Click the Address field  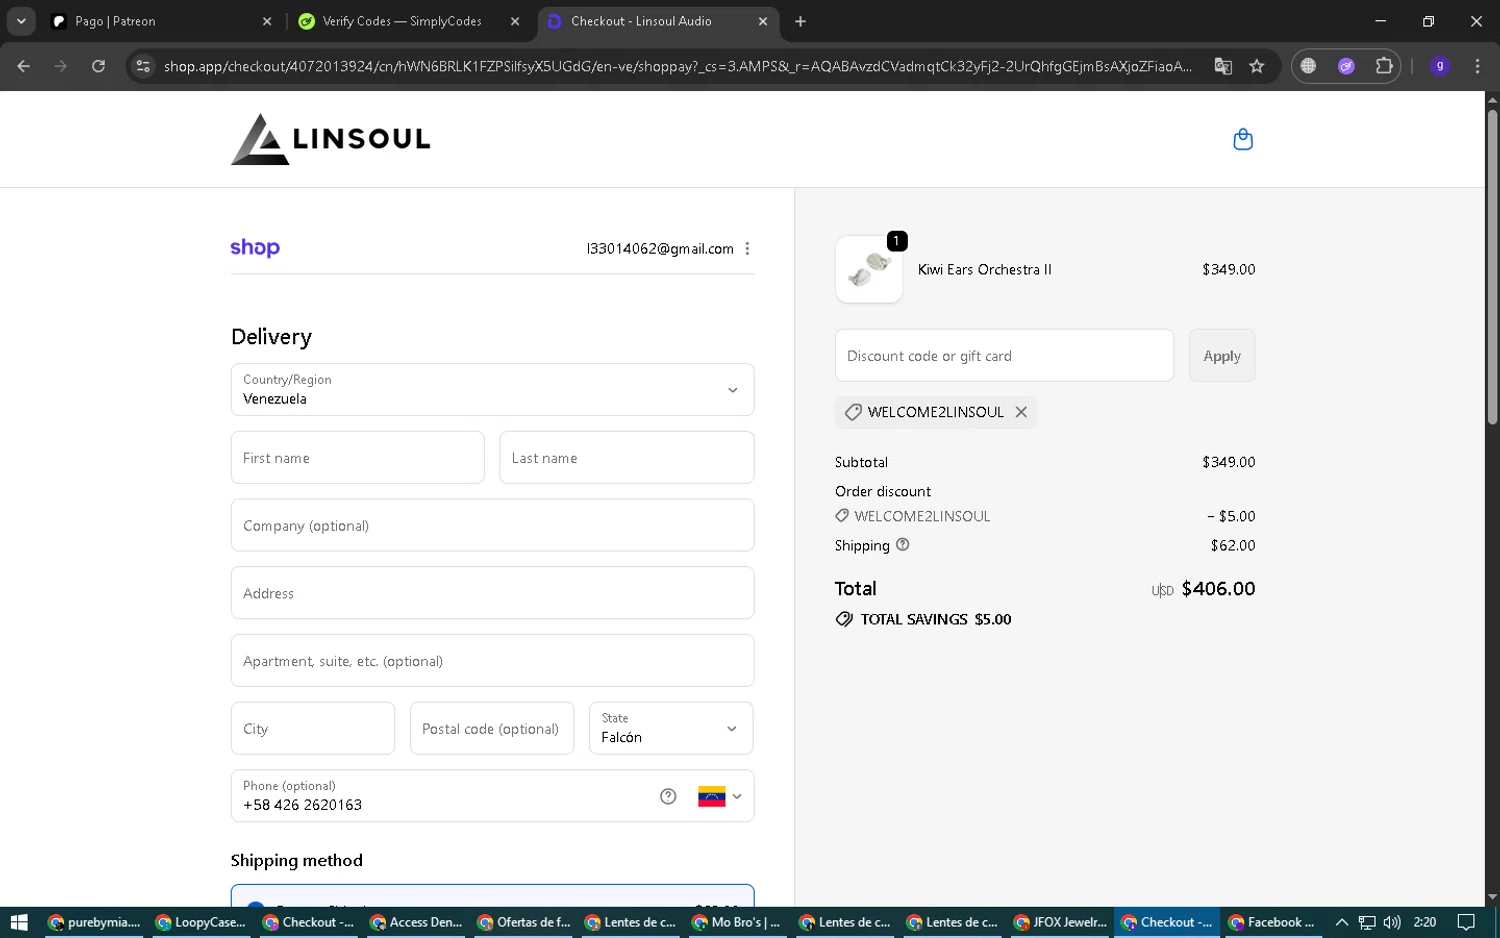pyautogui.click(x=492, y=593)
